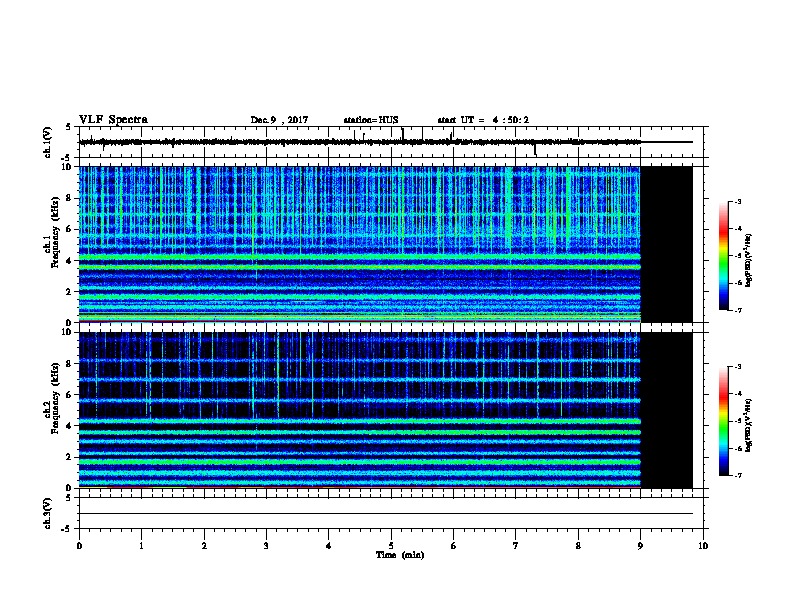Click time-axis tick label "7"

tap(516, 546)
